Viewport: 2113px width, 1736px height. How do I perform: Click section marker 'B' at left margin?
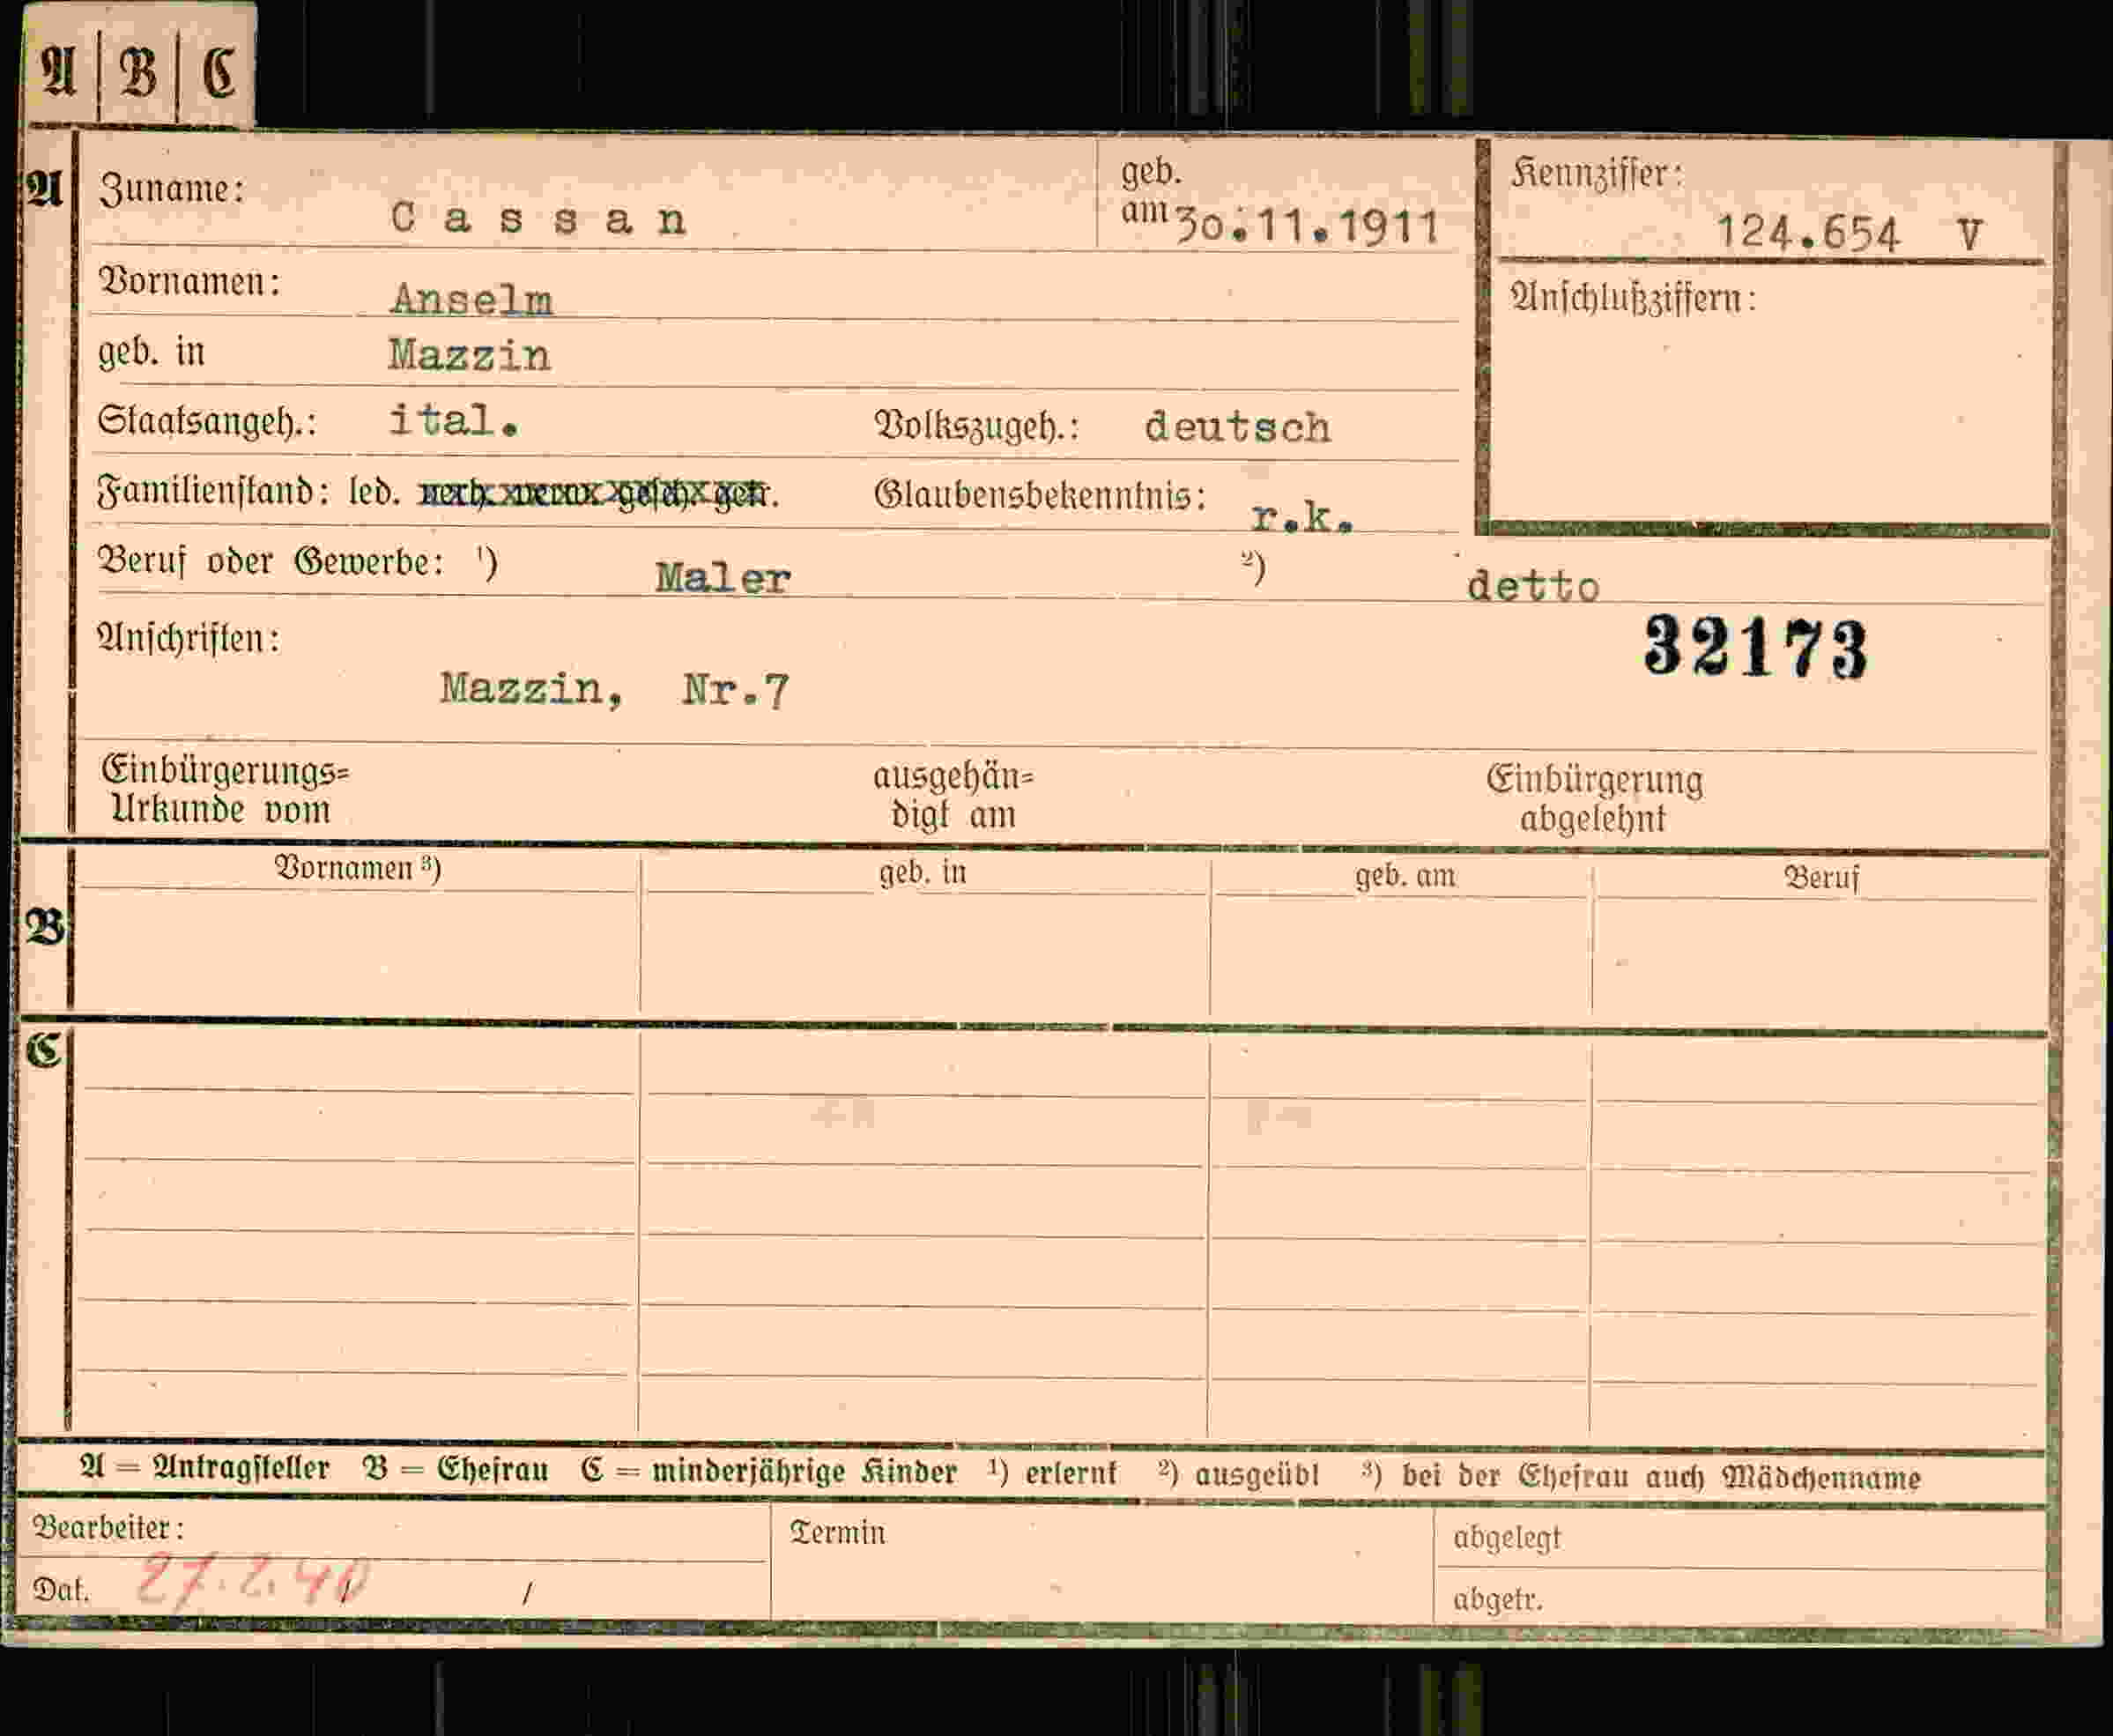point(45,928)
